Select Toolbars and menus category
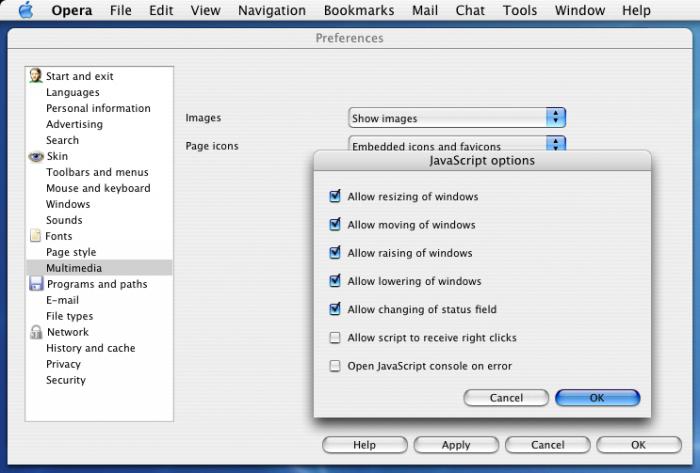 pos(97,172)
